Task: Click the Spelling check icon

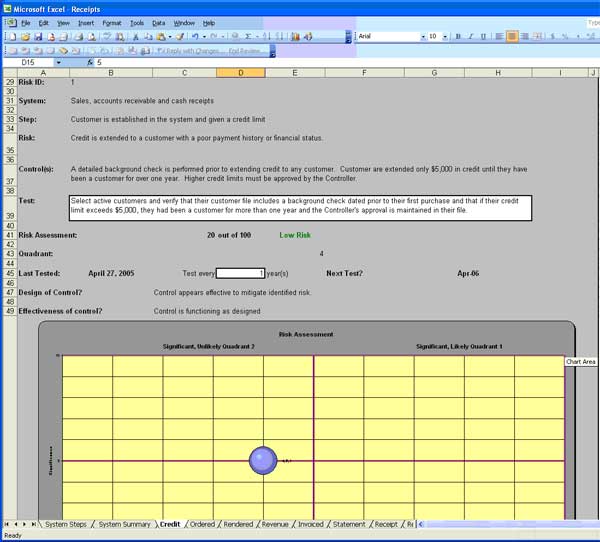Action: tap(107, 37)
